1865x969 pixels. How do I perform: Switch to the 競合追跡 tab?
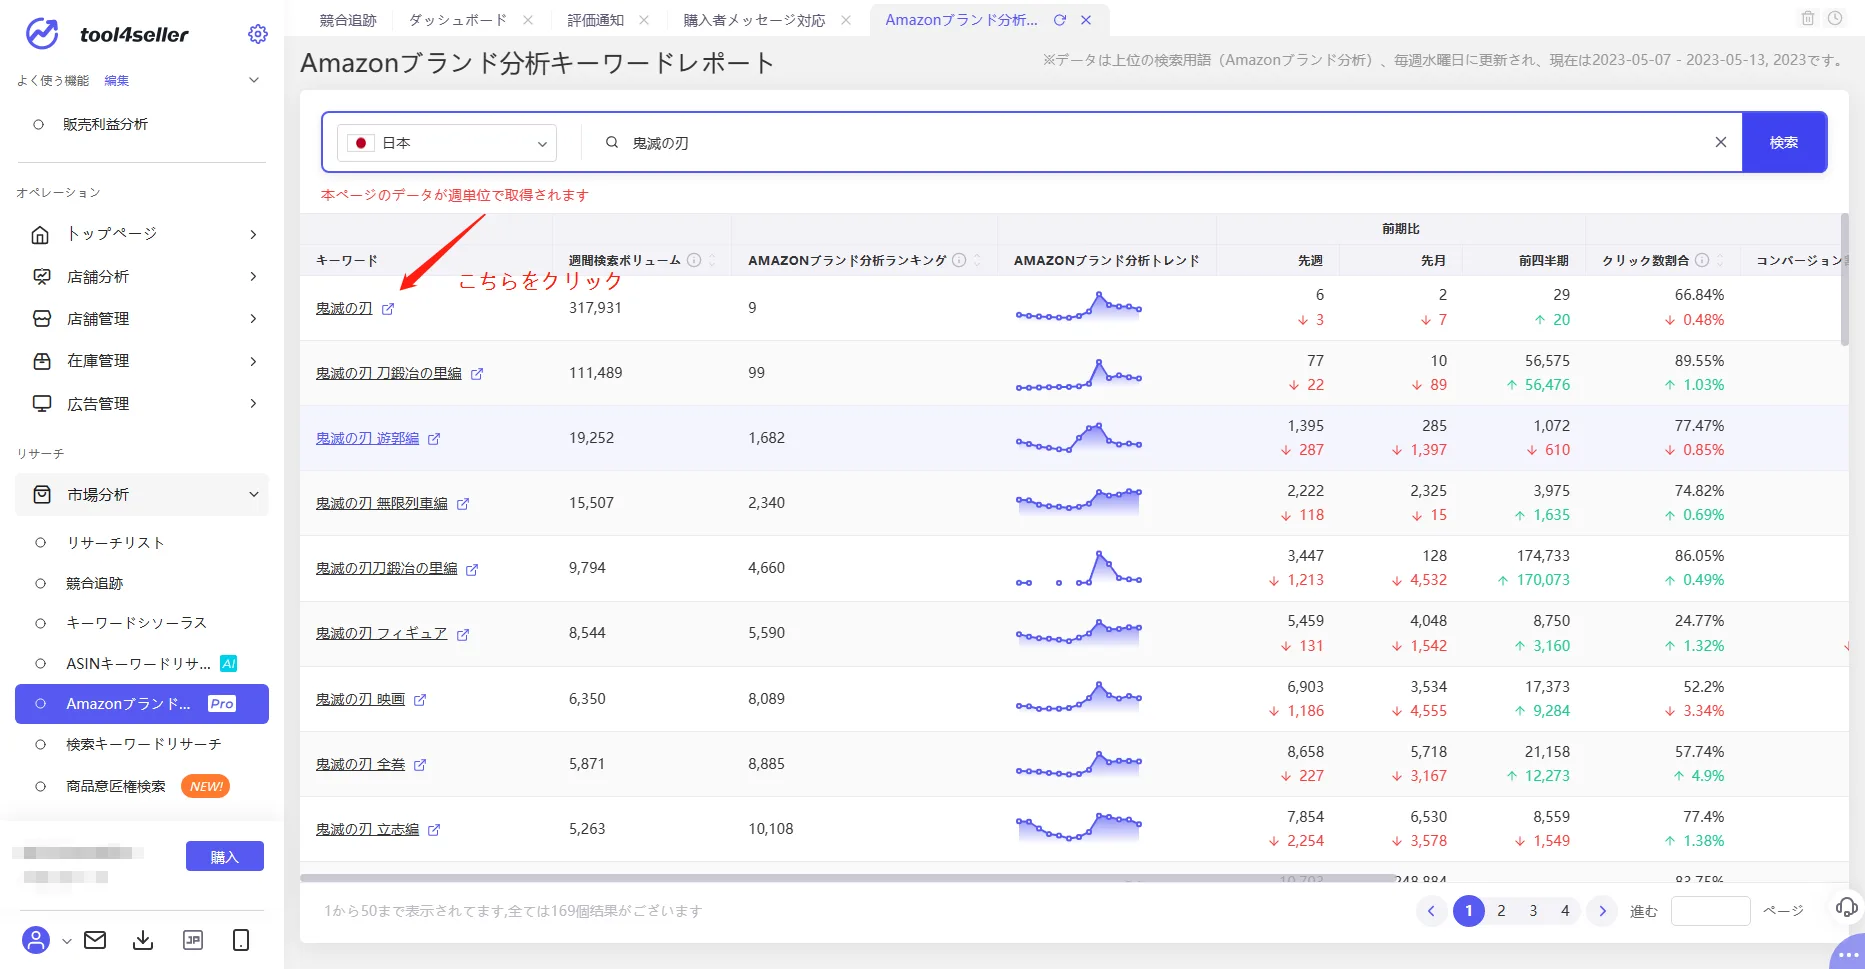point(348,20)
